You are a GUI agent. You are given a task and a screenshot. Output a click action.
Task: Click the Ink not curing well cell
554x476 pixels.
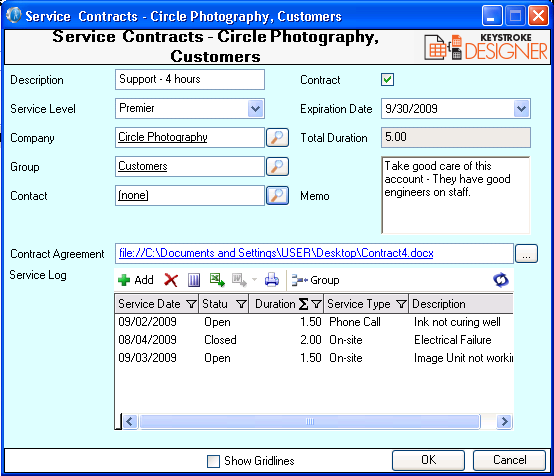click(457, 322)
